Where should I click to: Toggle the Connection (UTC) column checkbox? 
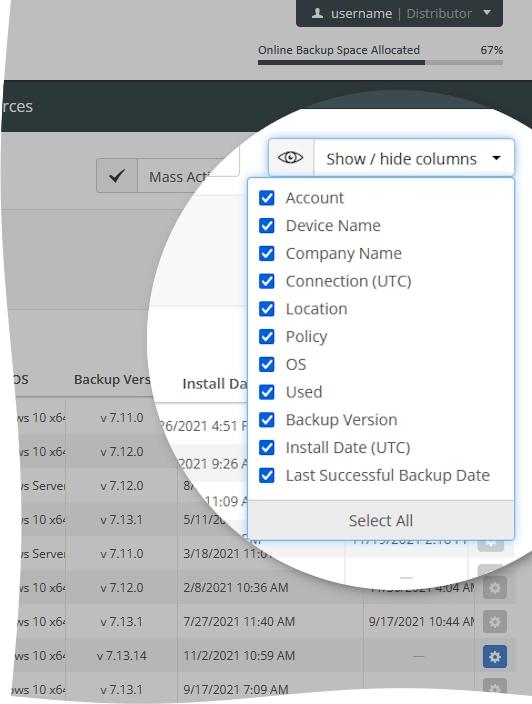(267, 281)
